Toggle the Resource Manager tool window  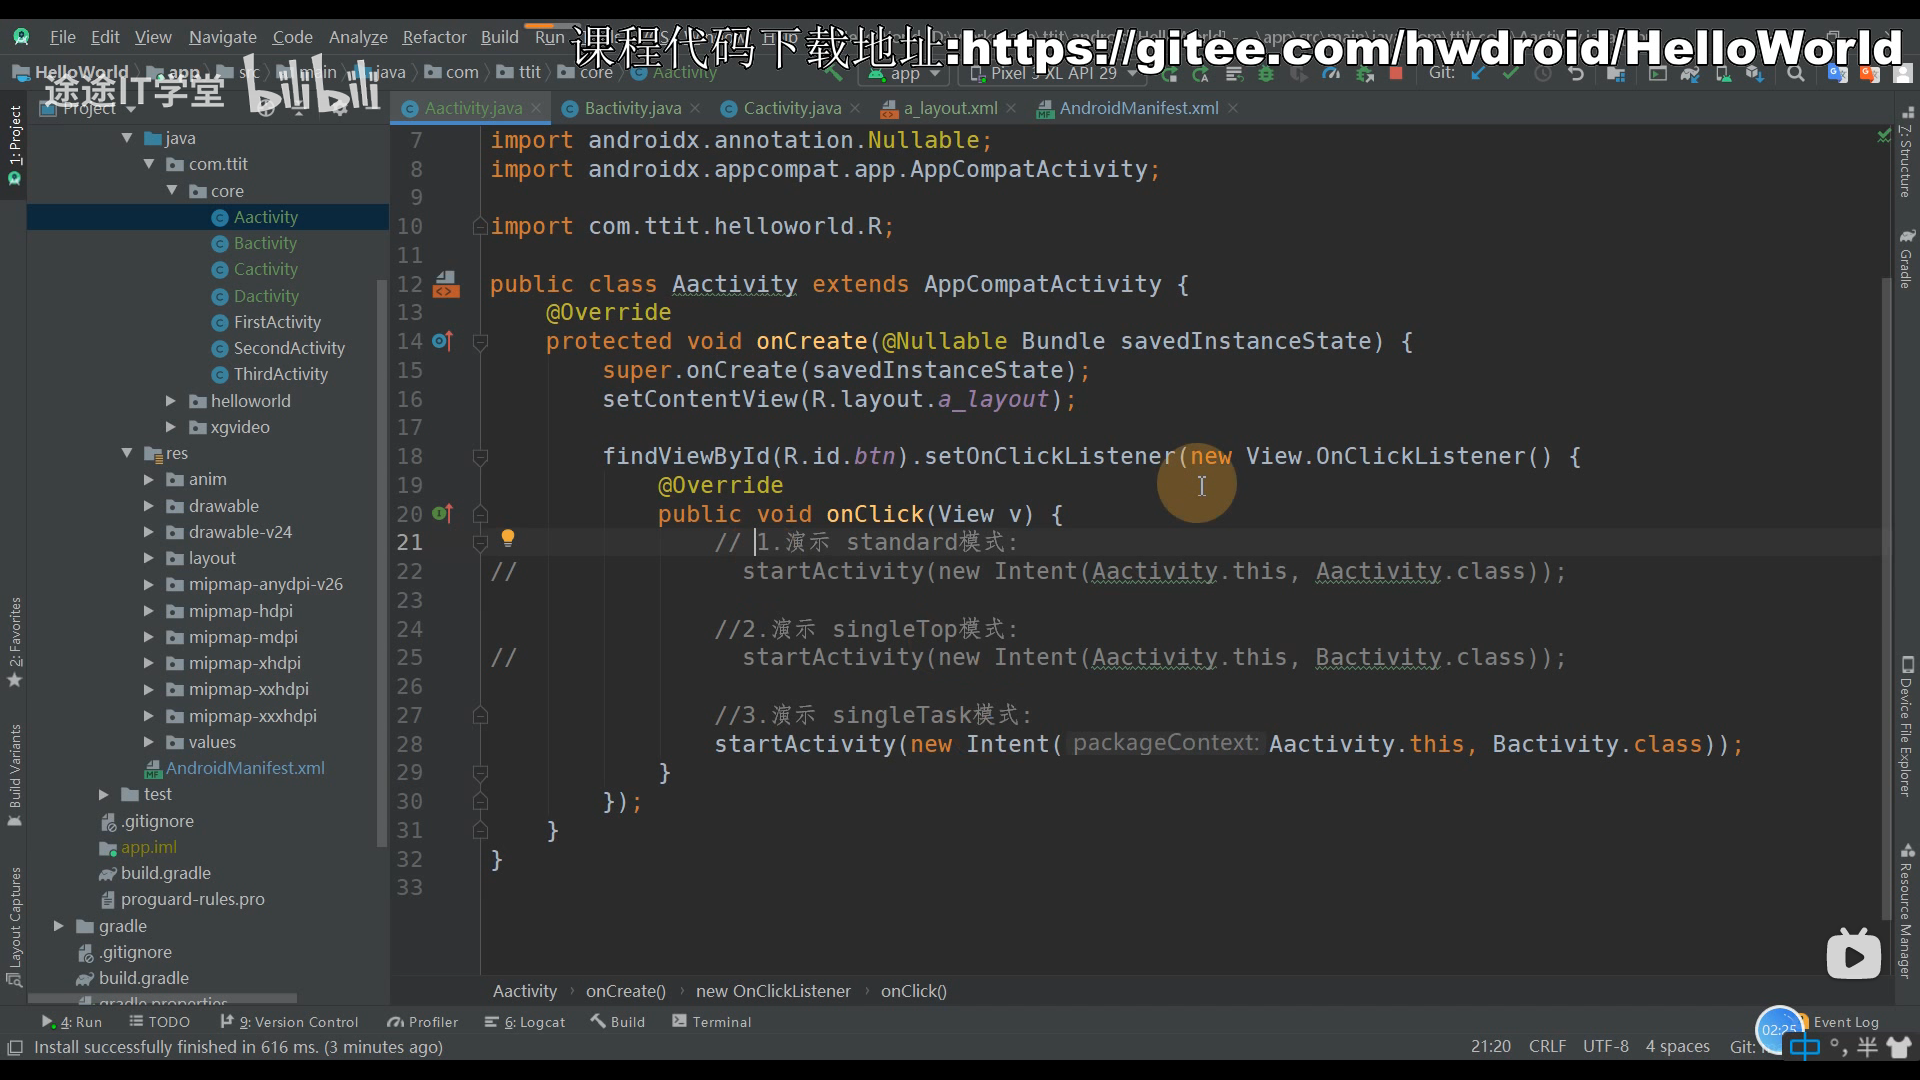point(1906,910)
